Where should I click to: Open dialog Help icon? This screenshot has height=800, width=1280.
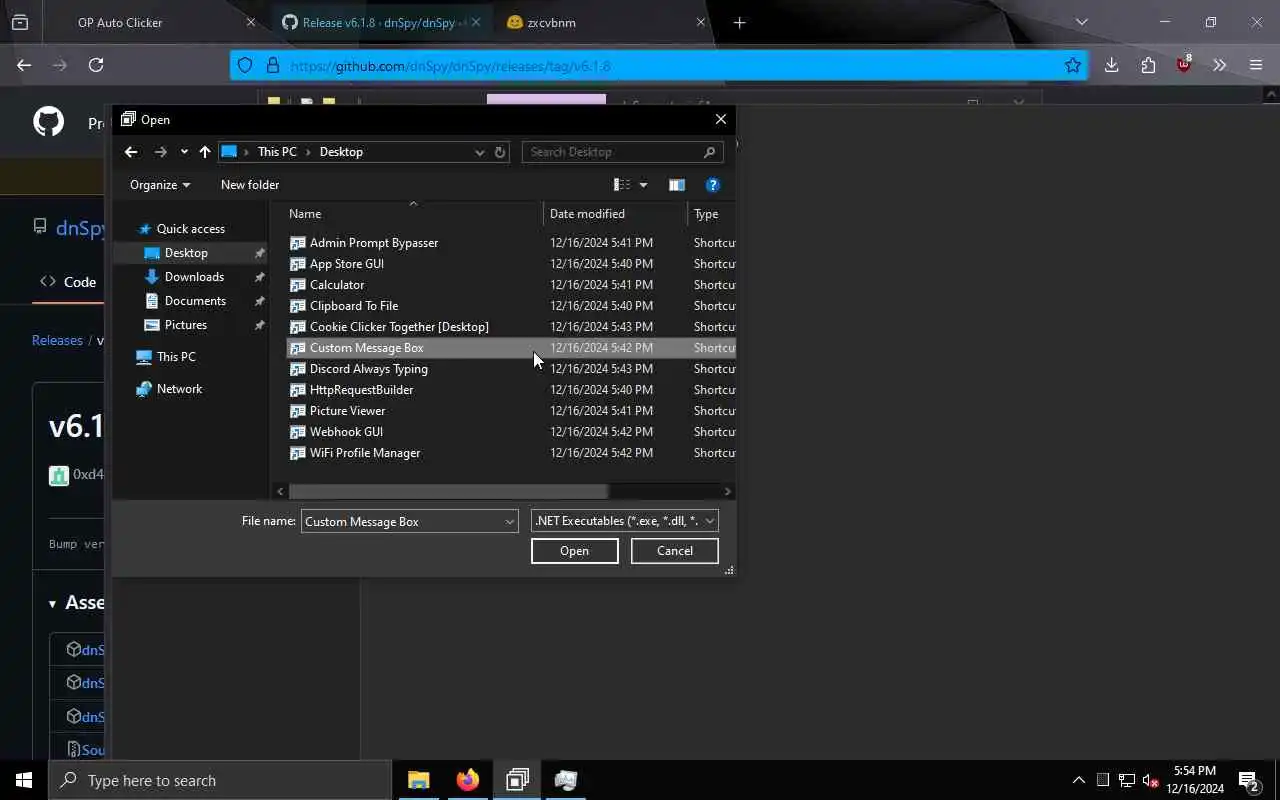tap(713, 185)
